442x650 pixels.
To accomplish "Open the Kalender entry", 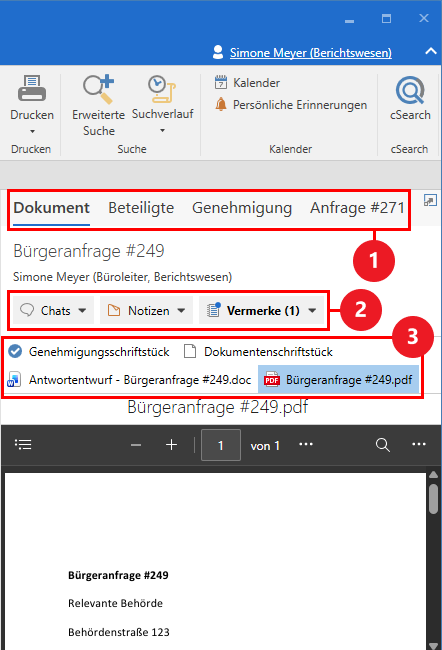I will point(247,82).
